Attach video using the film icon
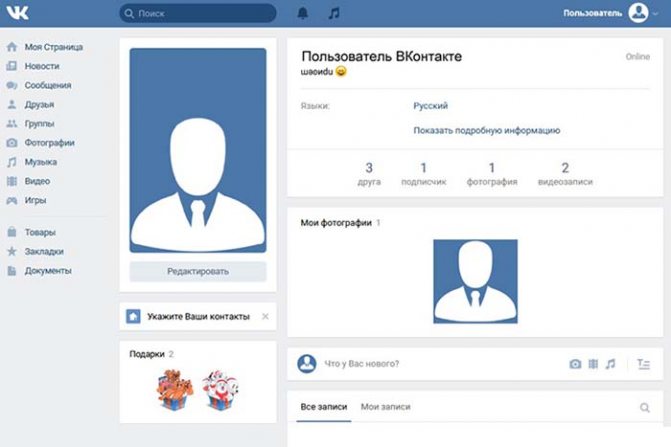This screenshot has width=671, height=447. tap(593, 364)
